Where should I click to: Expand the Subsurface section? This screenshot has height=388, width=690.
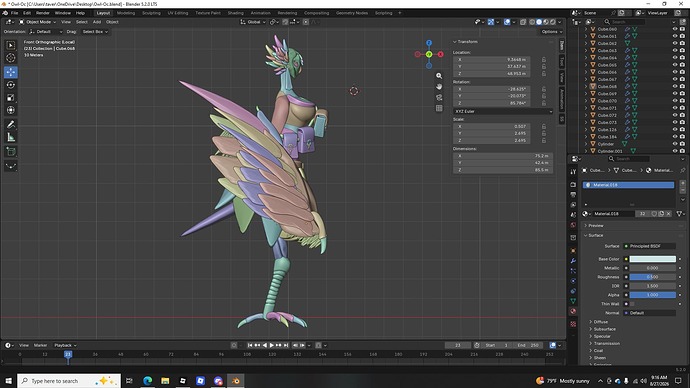click(x=604, y=329)
